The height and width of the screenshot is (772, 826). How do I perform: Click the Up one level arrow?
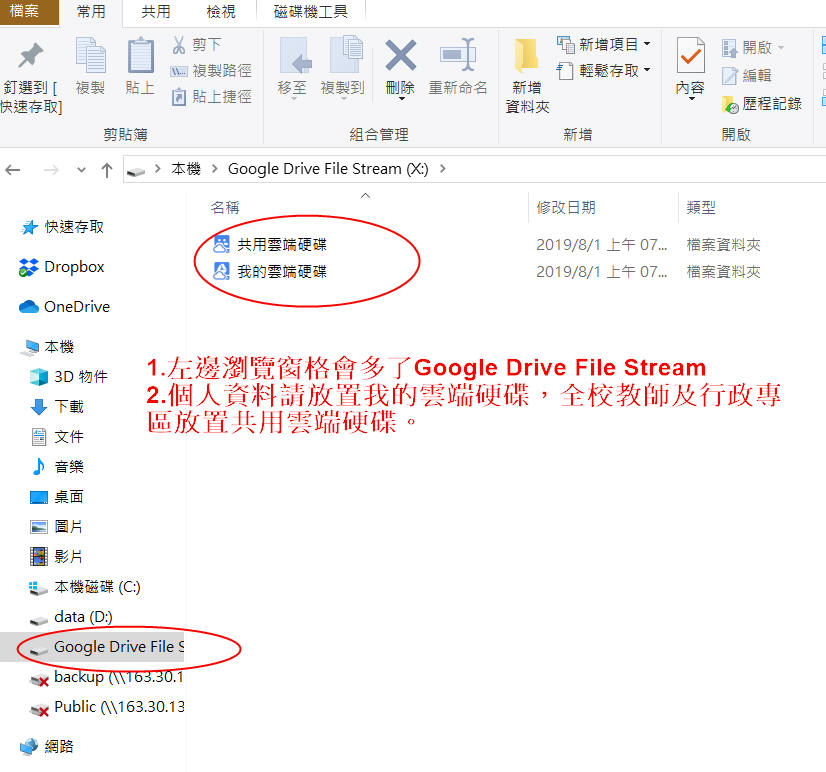(107, 170)
